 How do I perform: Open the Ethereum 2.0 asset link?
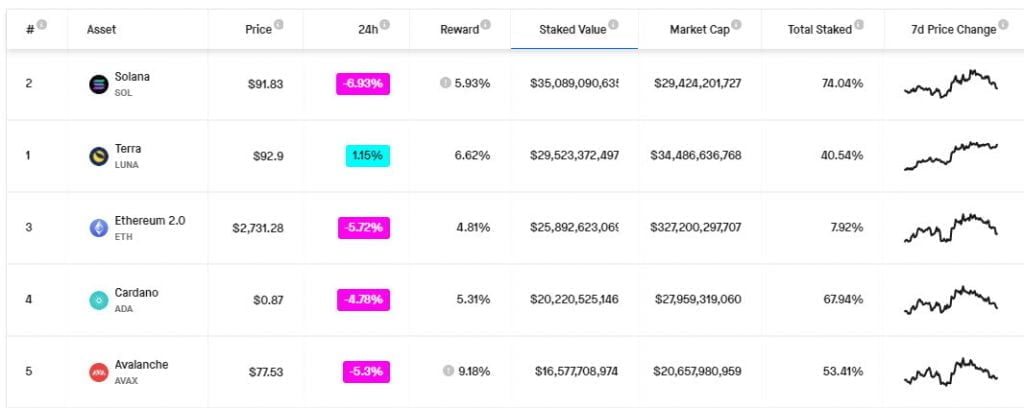[x=151, y=221]
